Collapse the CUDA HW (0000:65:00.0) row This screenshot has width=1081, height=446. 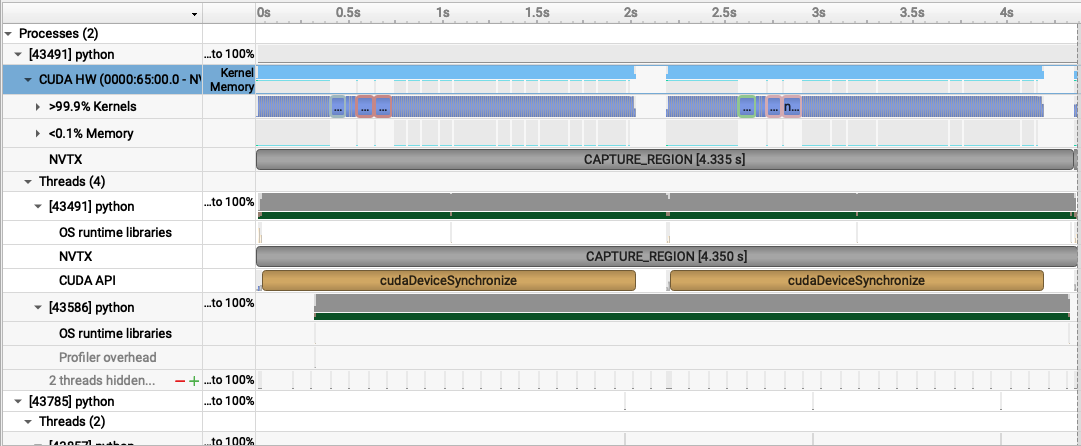[x=28, y=80]
